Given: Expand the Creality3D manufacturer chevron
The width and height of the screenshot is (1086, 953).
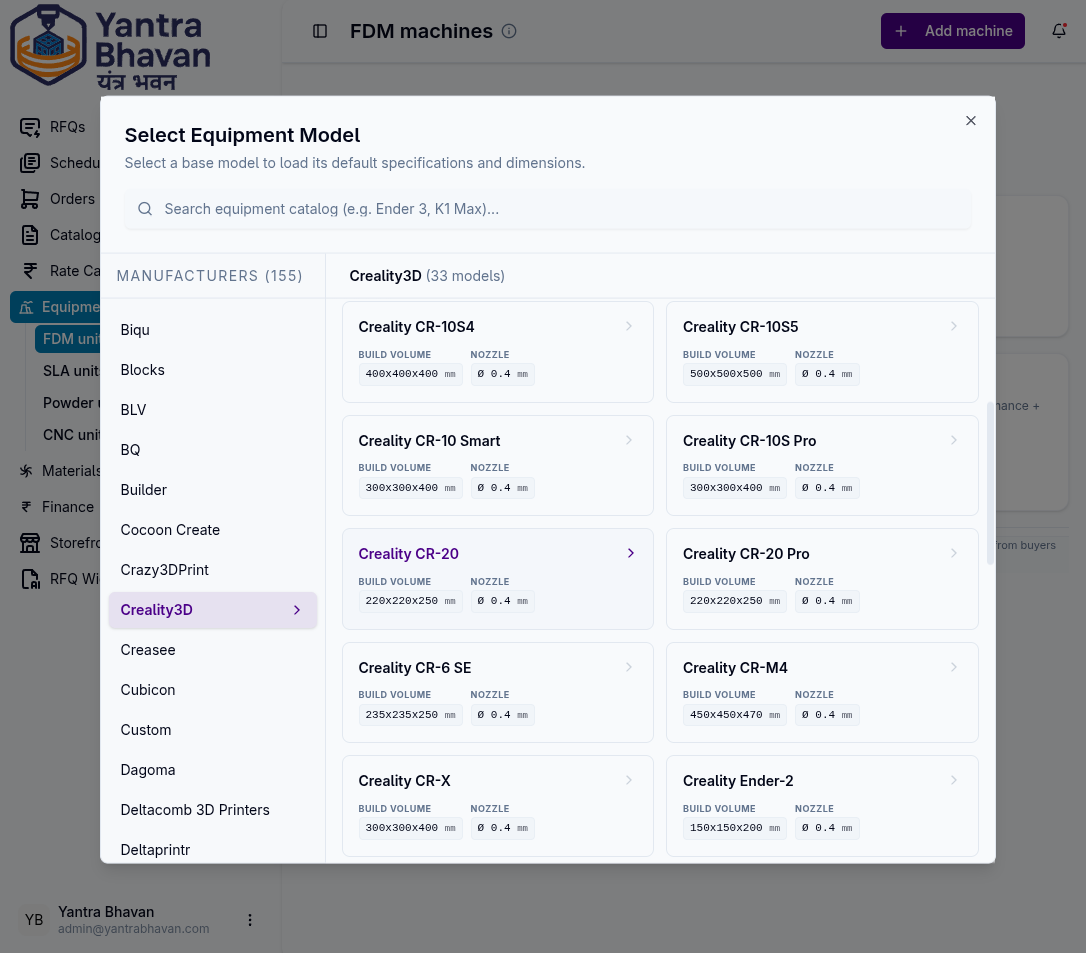Looking at the screenshot, I should (297, 610).
